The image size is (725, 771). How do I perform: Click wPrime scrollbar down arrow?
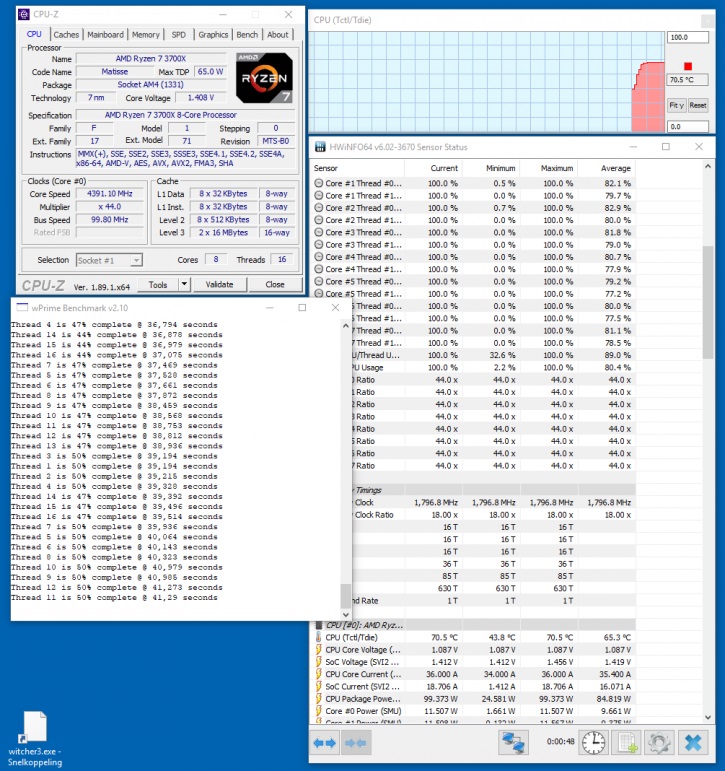pos(345,615)
